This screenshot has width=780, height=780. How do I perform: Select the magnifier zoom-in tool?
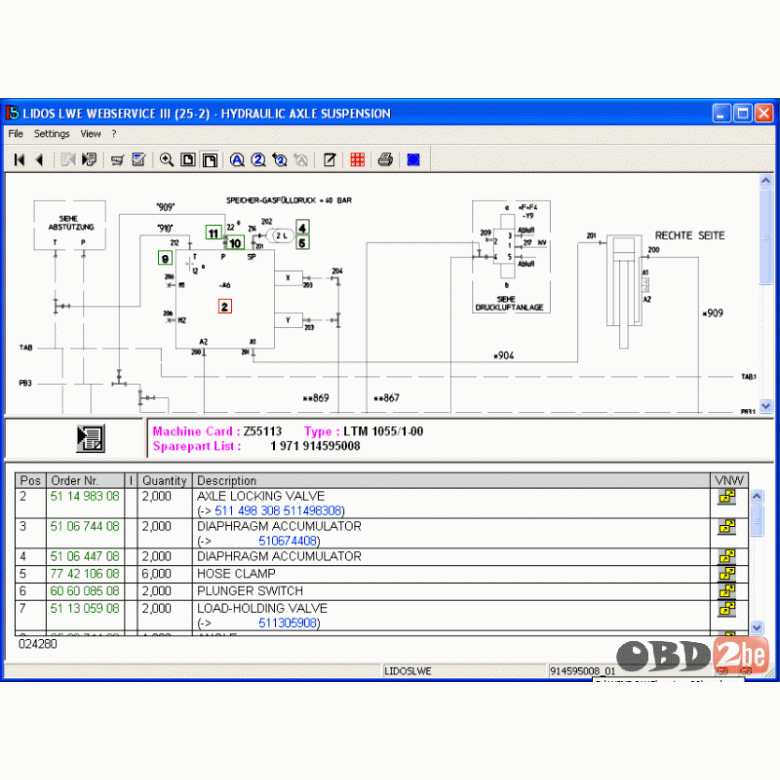point(166,160)
